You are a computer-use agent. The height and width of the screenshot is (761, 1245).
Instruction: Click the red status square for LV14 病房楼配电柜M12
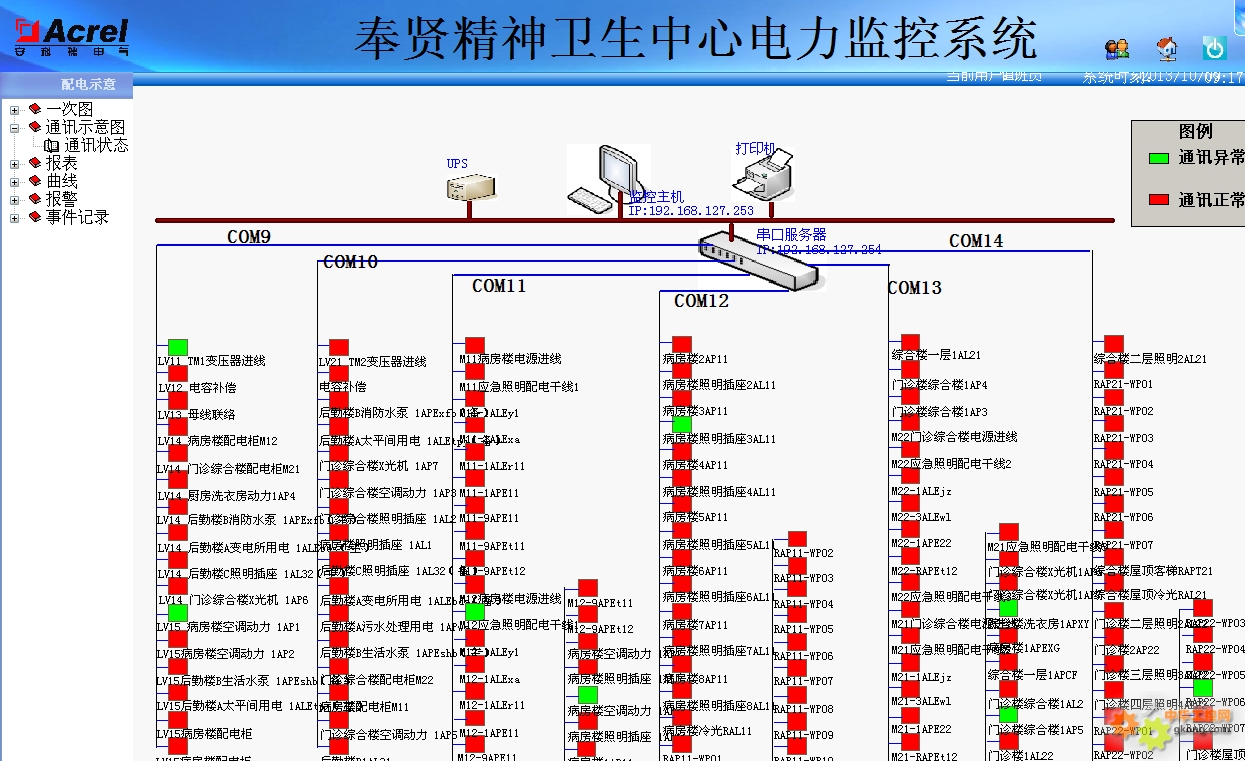tap(178, 428)
